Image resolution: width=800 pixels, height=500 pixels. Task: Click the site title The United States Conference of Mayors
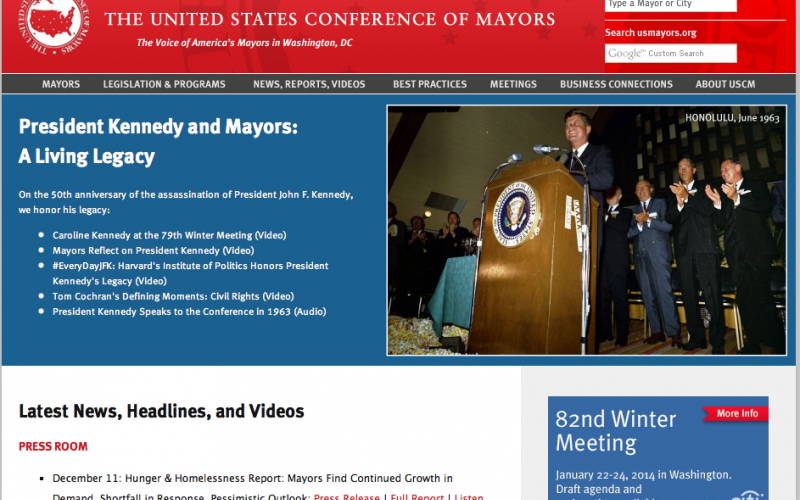330,19
